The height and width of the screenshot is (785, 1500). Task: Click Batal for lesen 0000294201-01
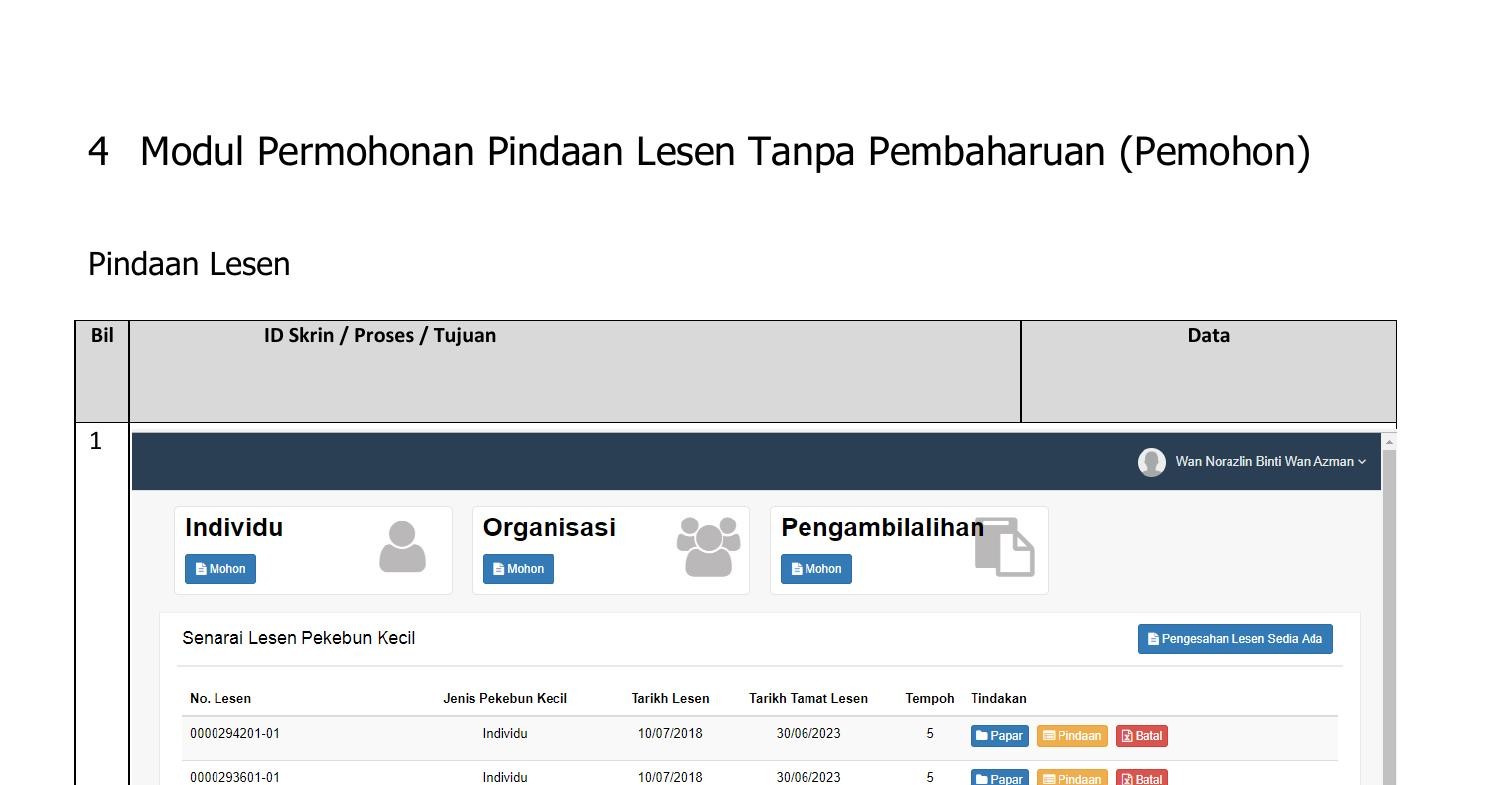pyautogui.click(x=1141, y=735)
